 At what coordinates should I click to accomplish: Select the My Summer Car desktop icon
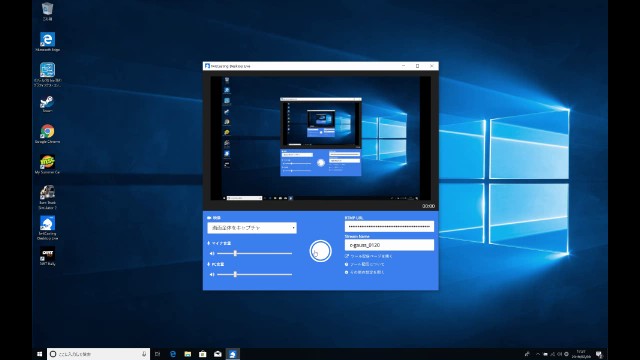[47, 164]
